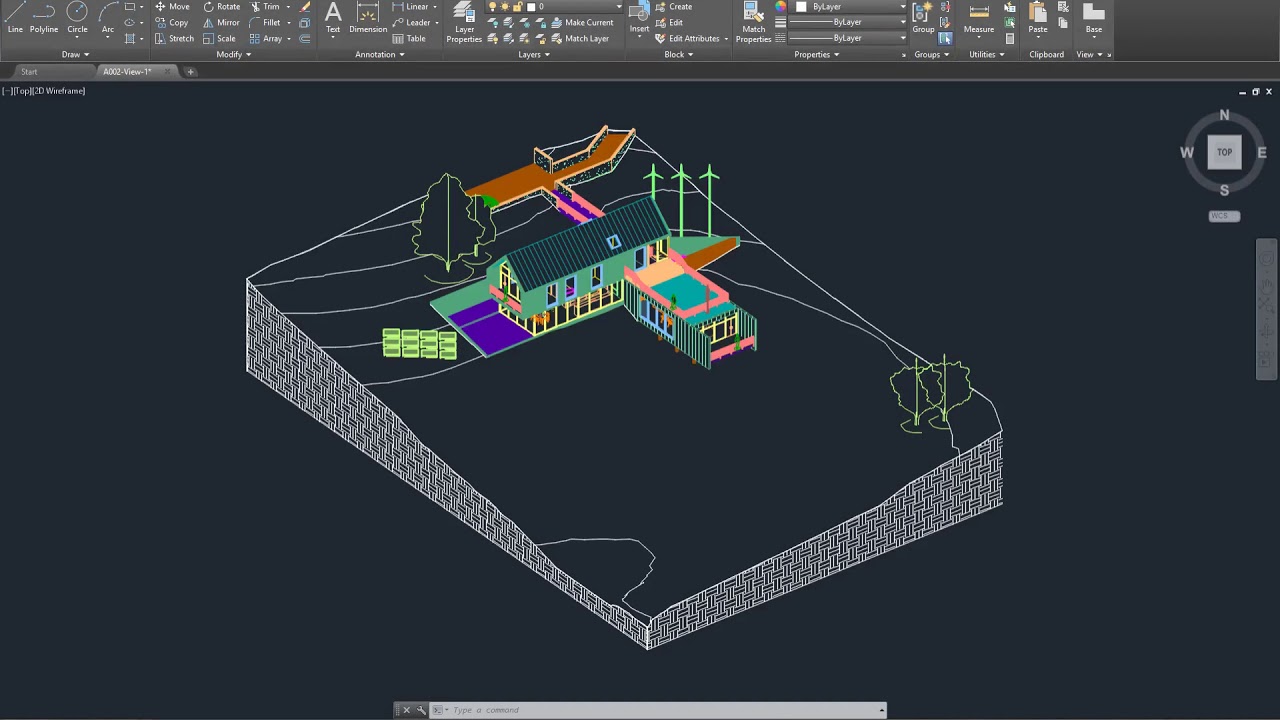Toggle group selection on/off
The image size is (1280, 720).
click(x=945, y=38)
